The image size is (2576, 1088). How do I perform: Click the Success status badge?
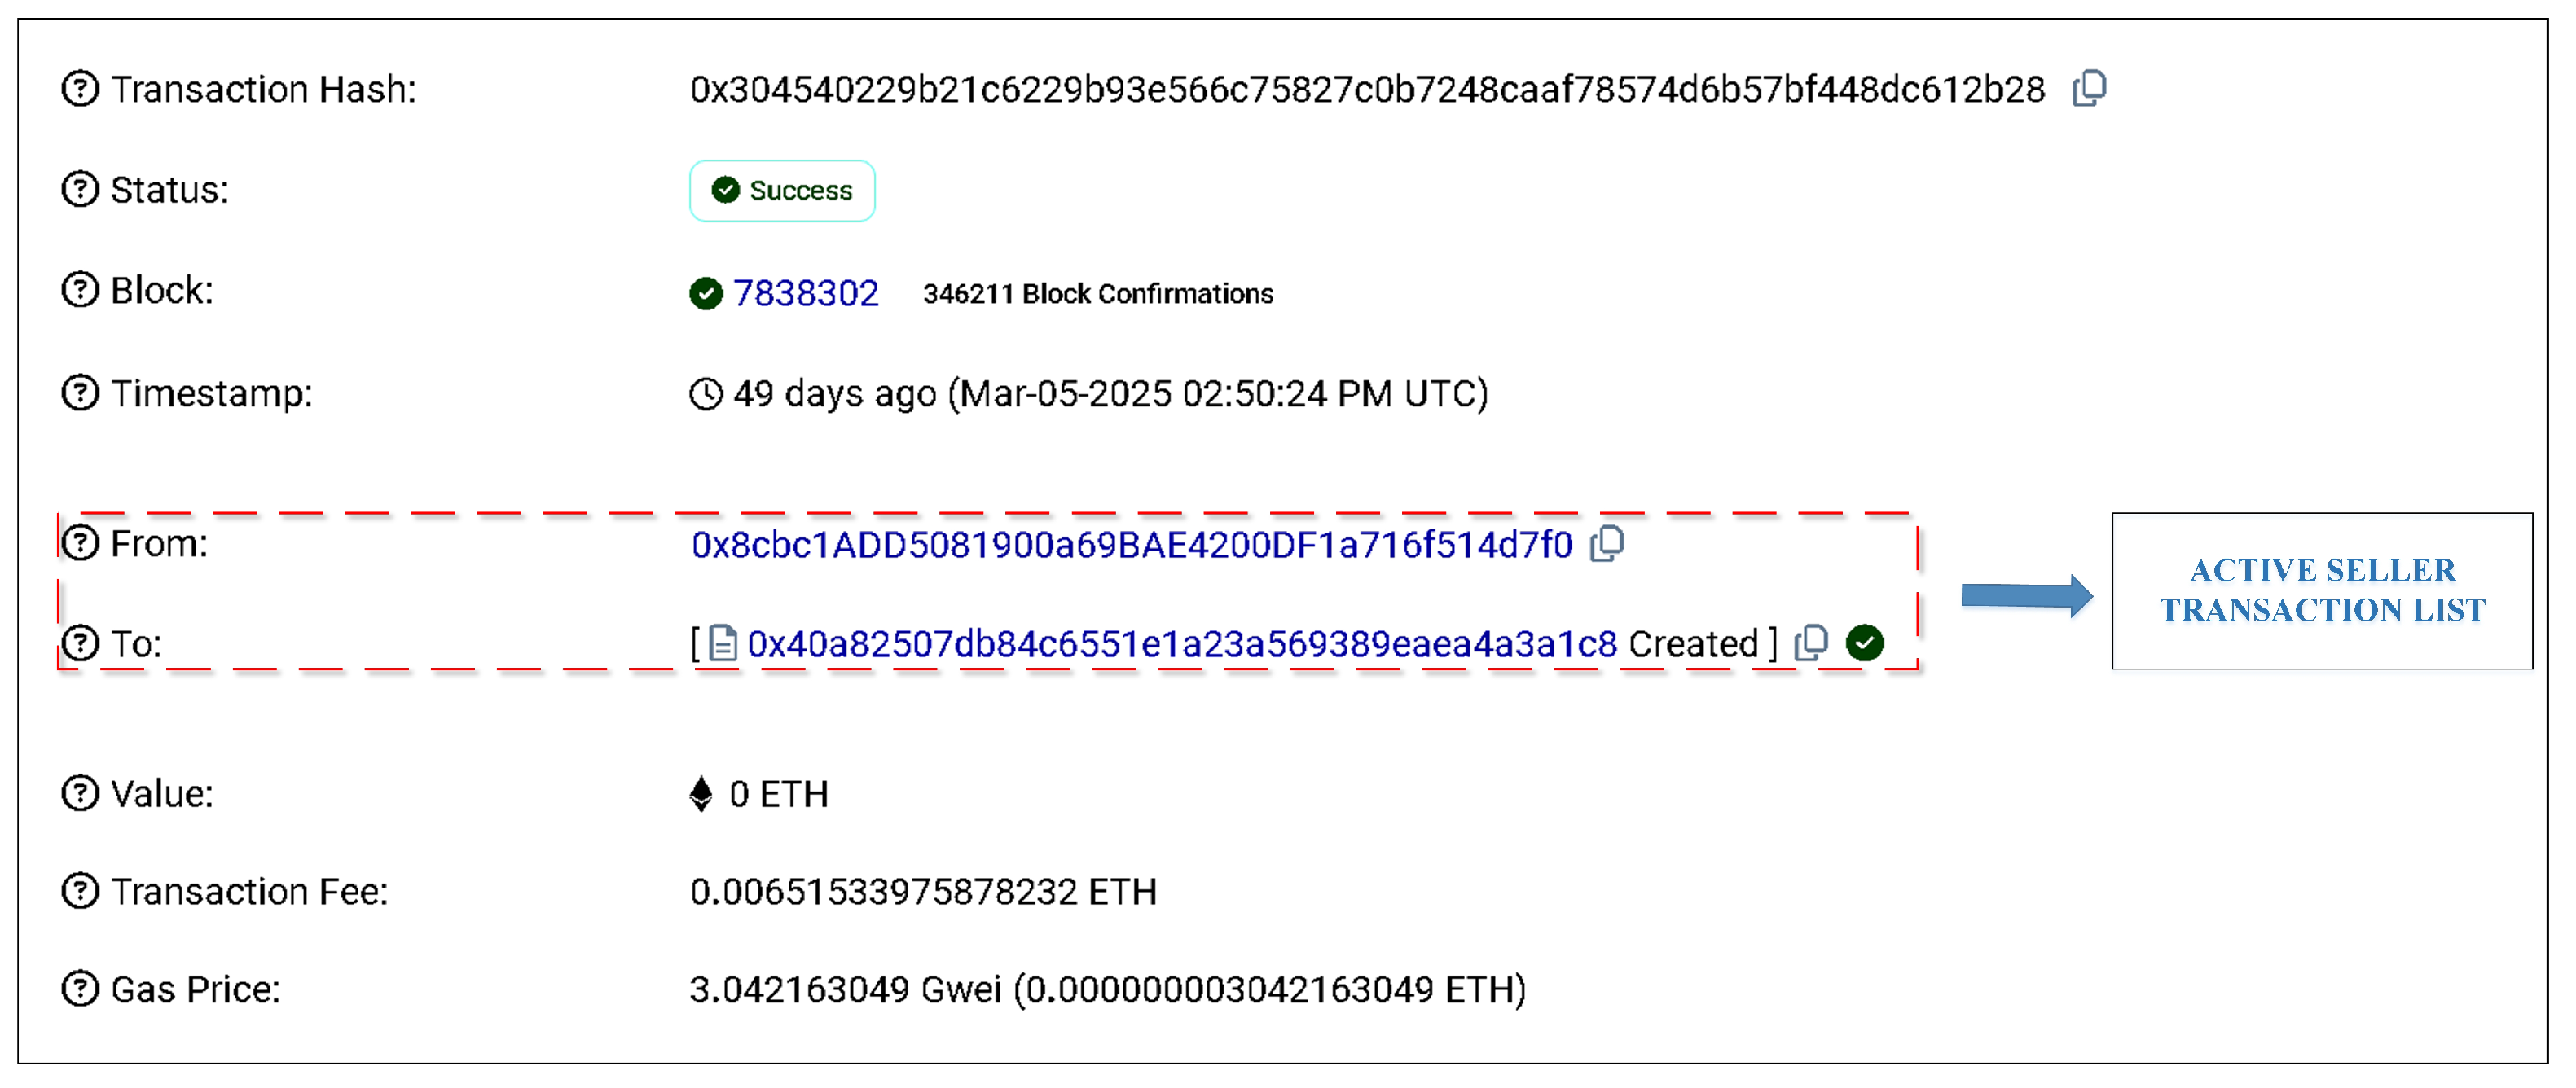pyautogui.click(x=782, y=190)
